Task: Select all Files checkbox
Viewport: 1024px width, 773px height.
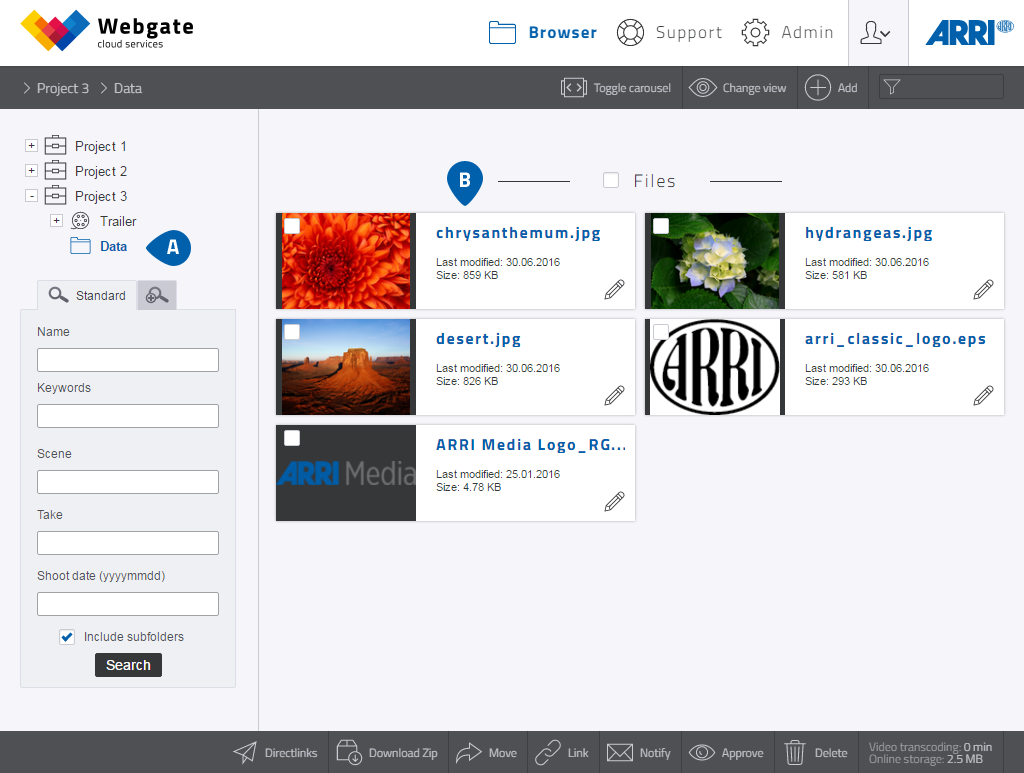Action: [x=611, y=180]
